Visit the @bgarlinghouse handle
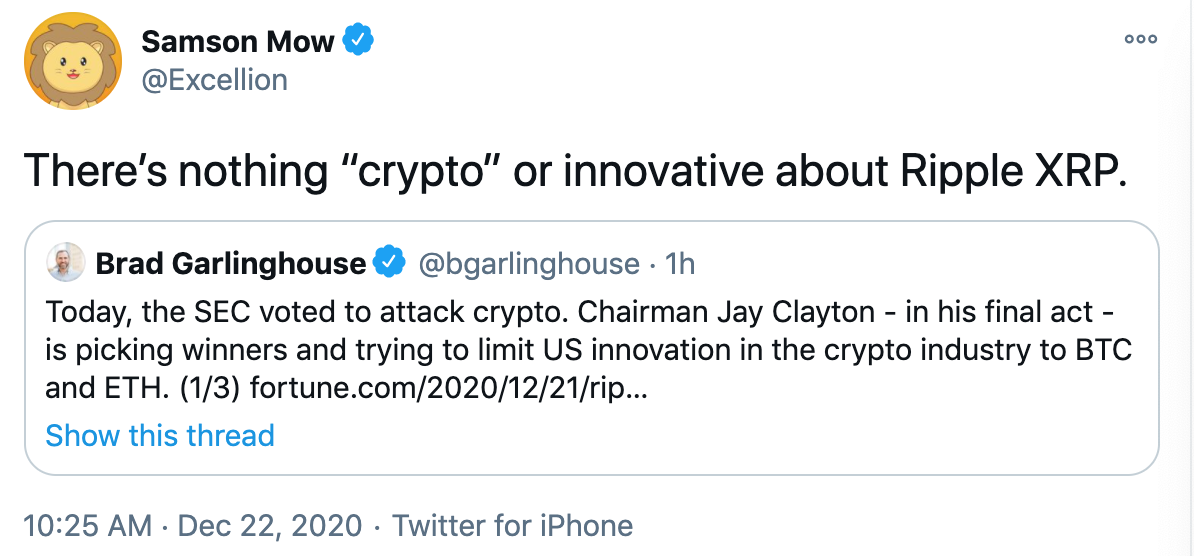Viewport: 1194px width, 556px height. click(x=529, y=264)
